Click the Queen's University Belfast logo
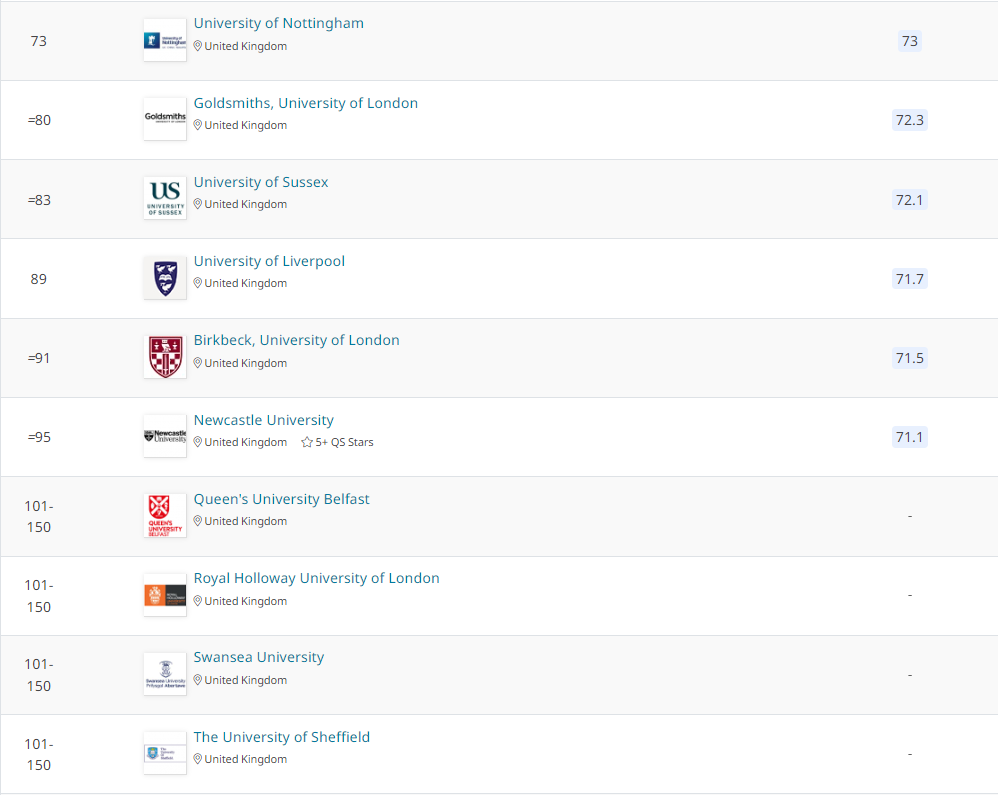The width and height of the screenshot is (998, 795). [165, 515]
